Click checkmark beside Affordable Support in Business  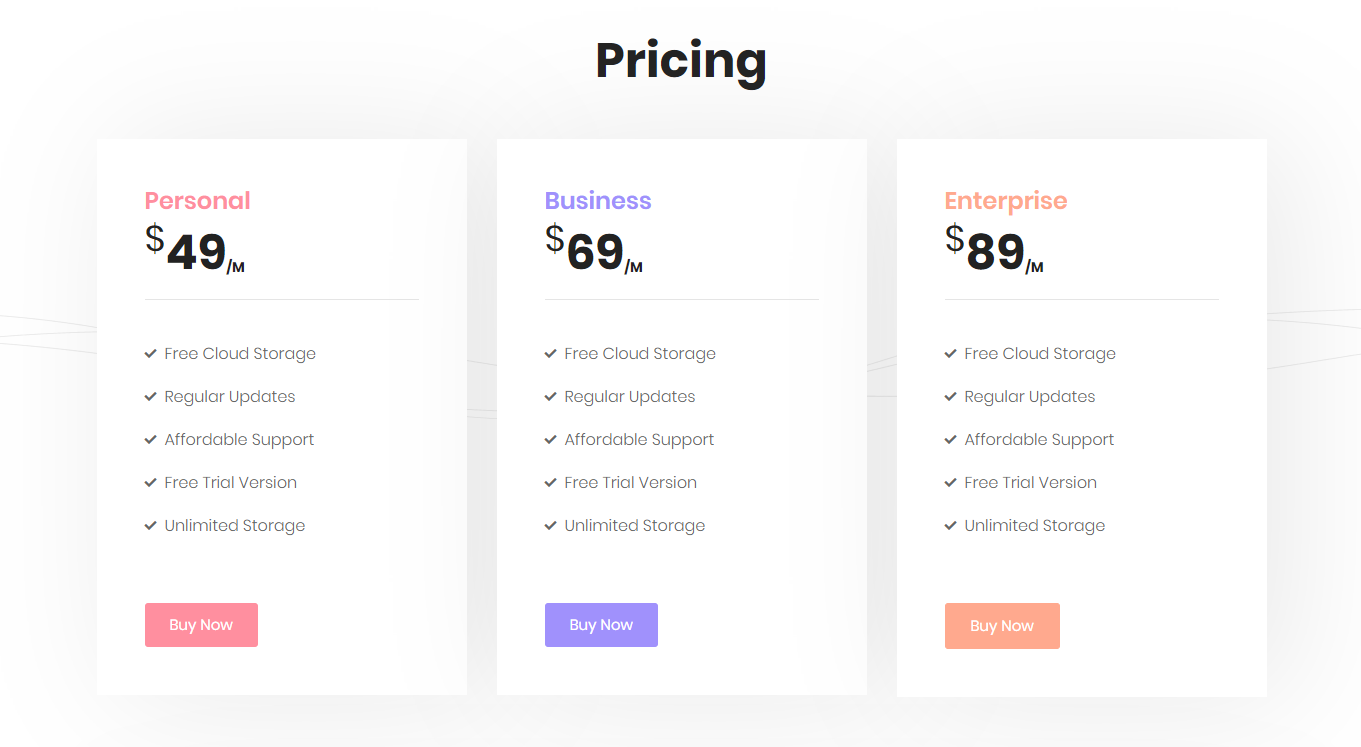point(551,439)
